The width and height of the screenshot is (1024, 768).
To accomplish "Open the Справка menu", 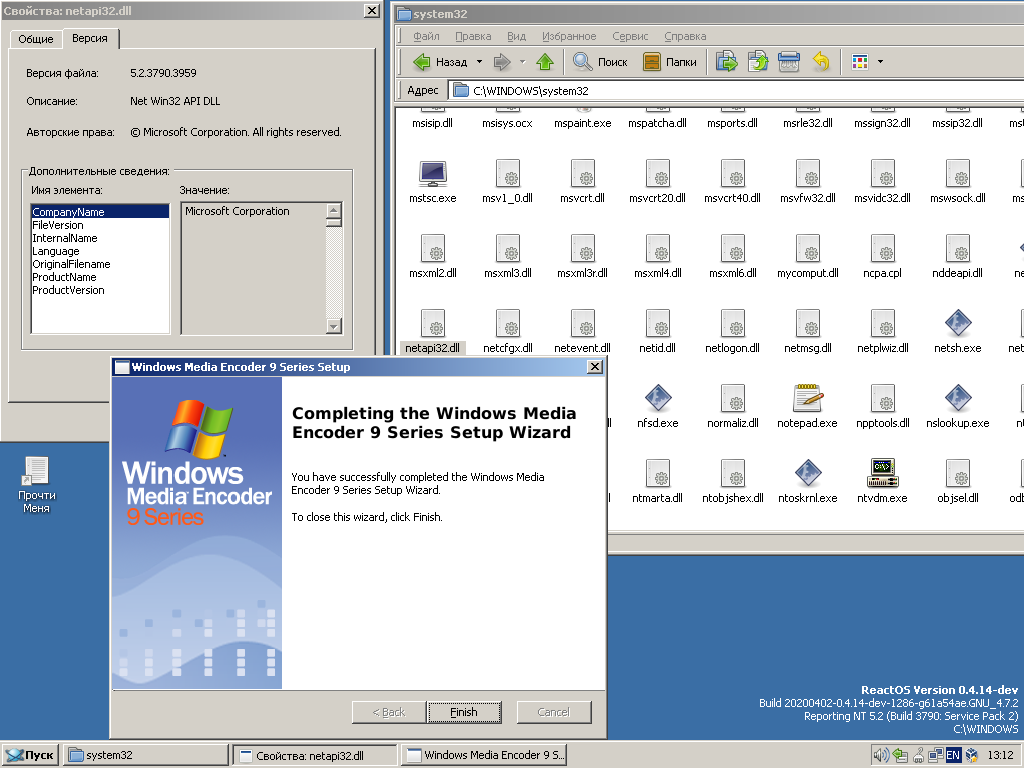I will click(x=685, y=36).
